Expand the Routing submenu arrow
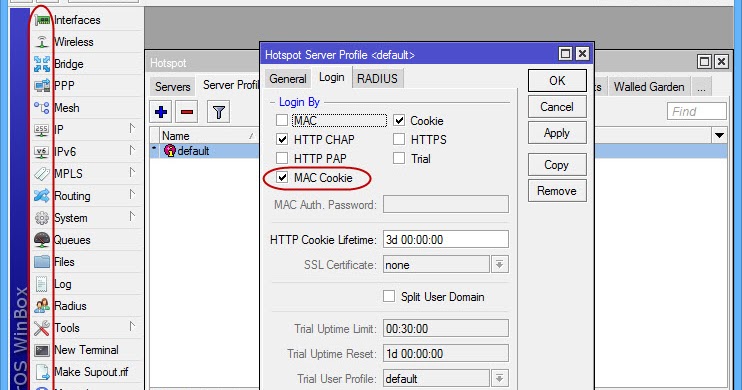The image size is (742, 390). point(132,194)
